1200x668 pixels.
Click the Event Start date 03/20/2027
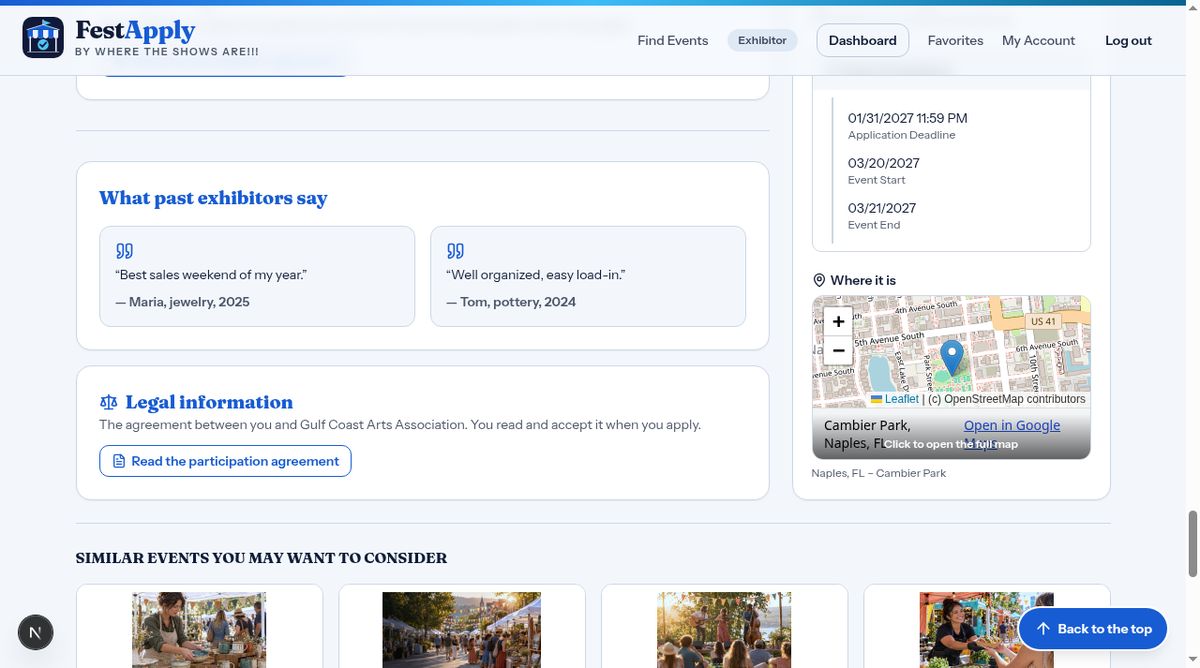883,163
